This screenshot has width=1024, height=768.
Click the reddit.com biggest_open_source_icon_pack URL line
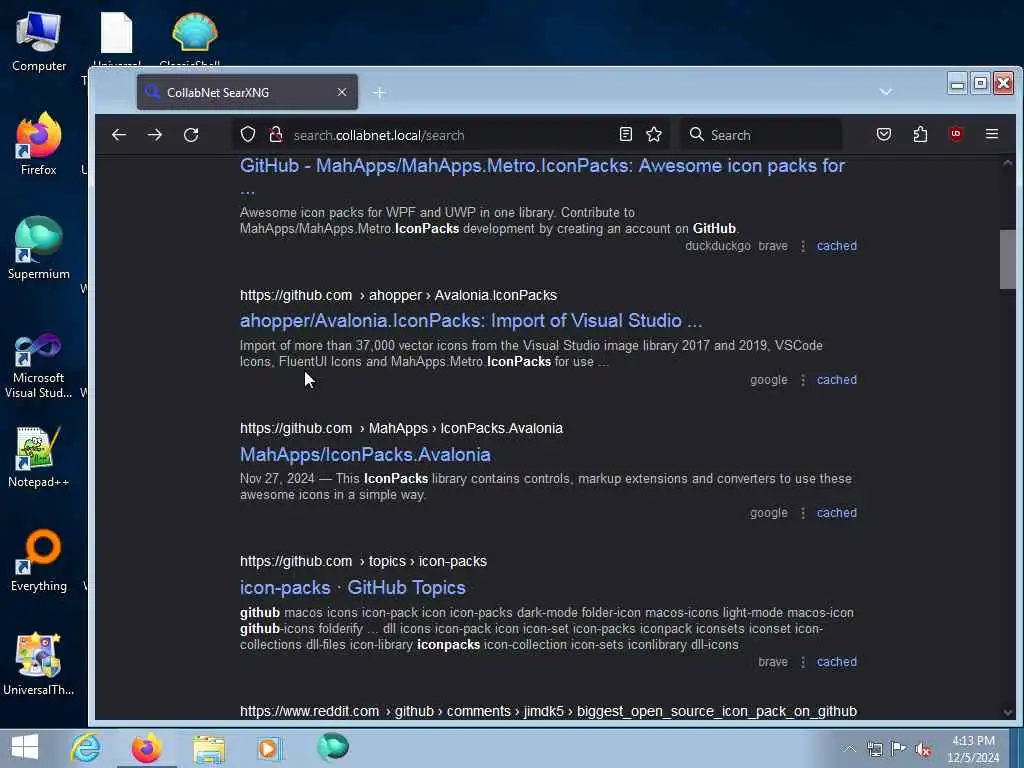548,711
